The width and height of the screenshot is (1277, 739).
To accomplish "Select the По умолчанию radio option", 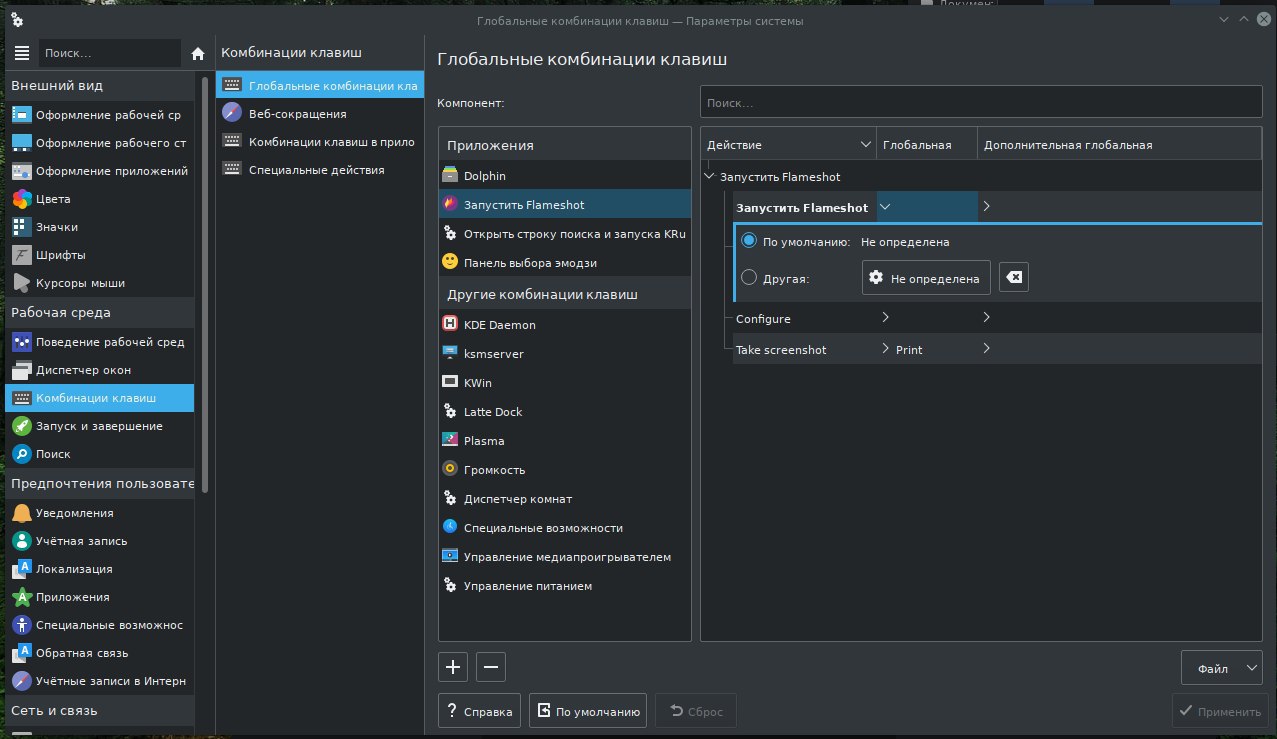I will [x=748, y=242].
